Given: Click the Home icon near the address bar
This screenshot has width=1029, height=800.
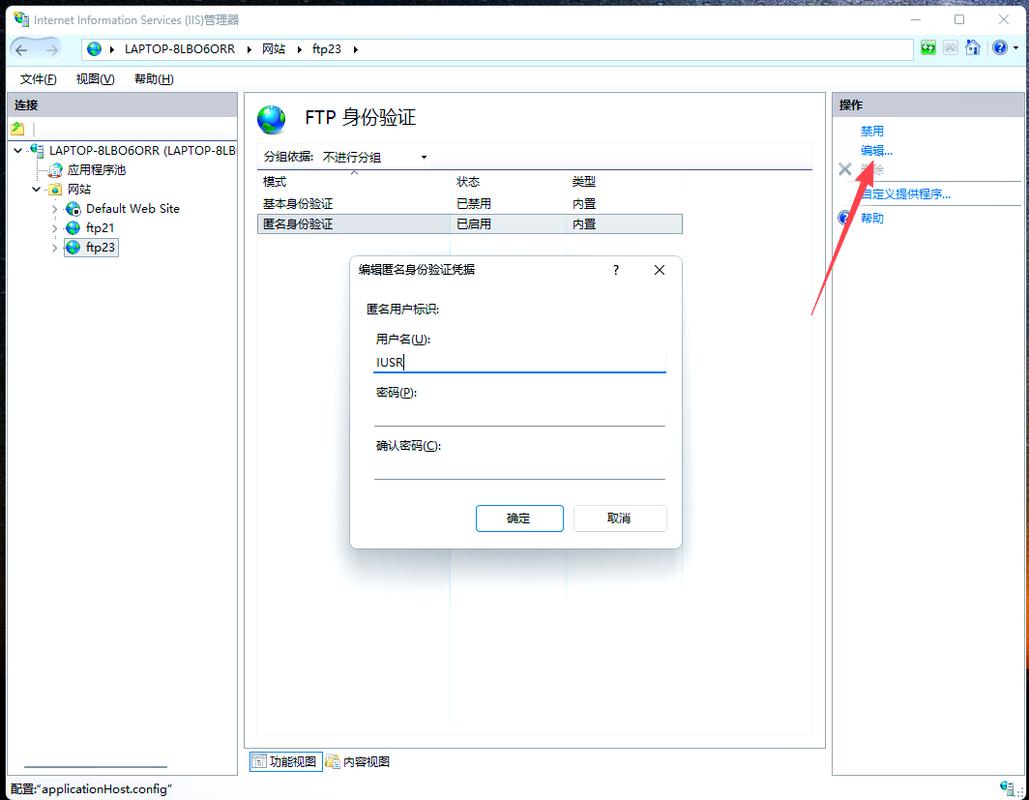Looking at the screenshot, I should [x=973, y=47].
